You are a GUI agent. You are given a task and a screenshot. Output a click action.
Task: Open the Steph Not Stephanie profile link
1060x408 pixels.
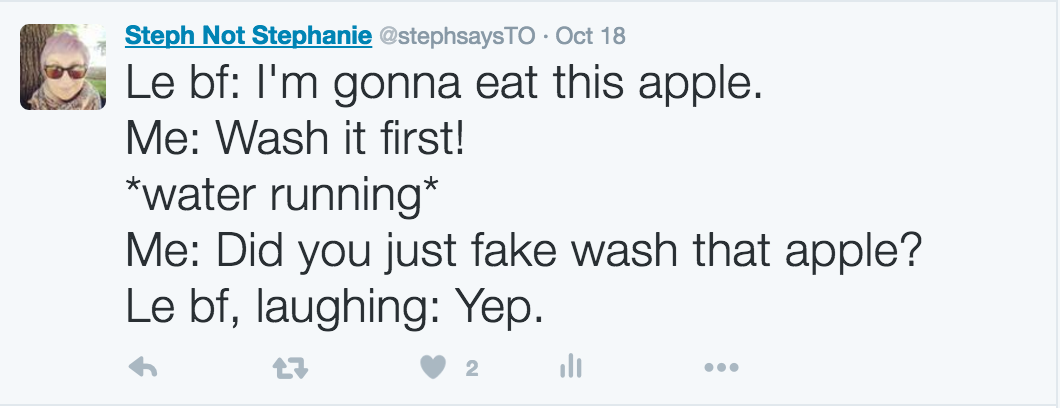click(246, 36)
